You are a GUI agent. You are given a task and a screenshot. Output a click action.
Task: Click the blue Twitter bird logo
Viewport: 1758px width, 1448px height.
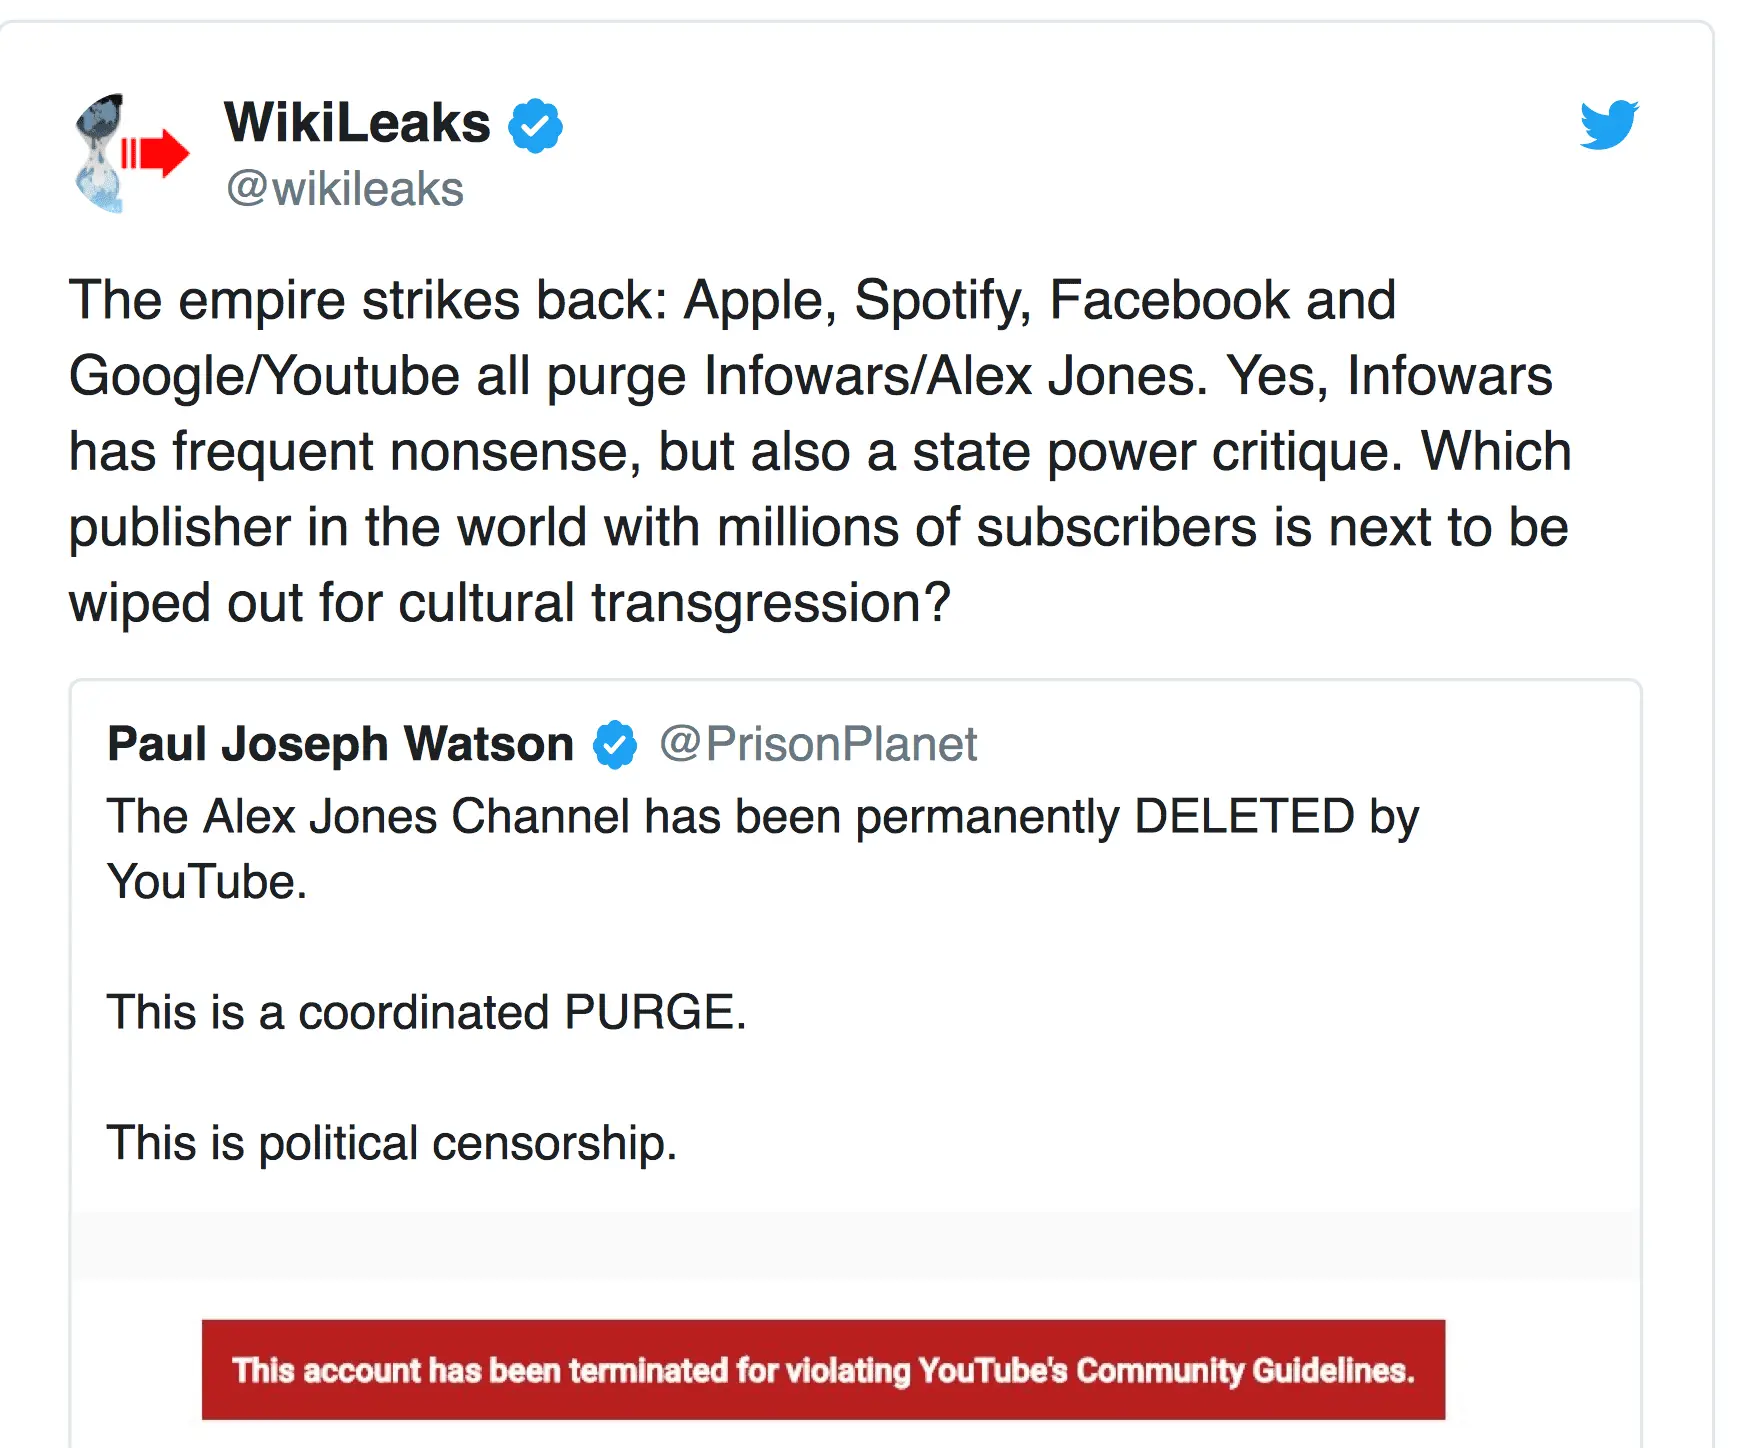tap(1609, 125)
